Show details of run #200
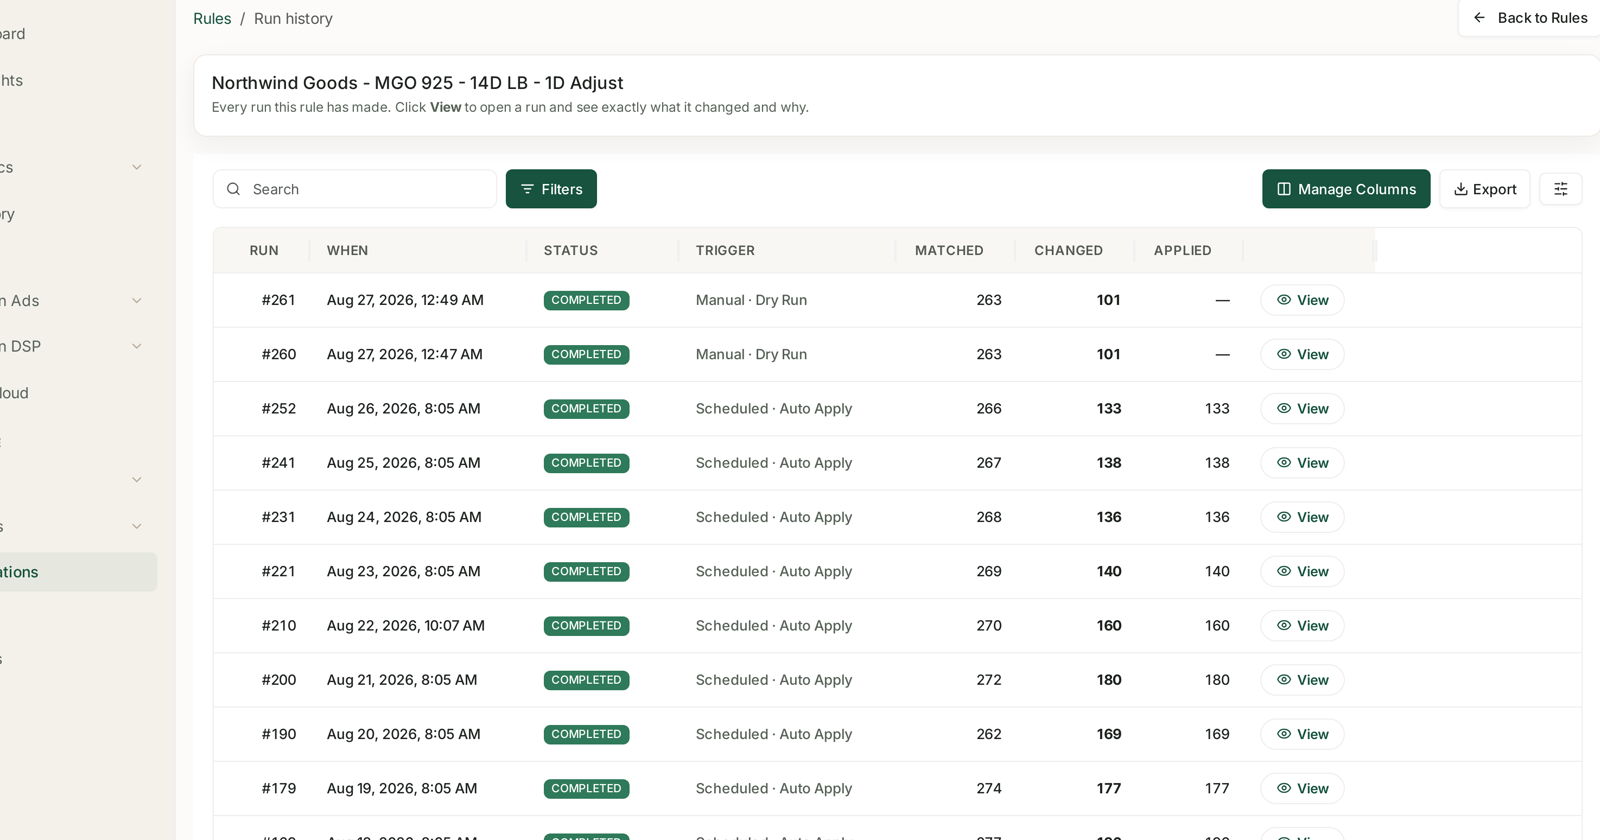The height and width of the screenshot is (840, 1600). pyautogui.click(x=1302, y=680)
